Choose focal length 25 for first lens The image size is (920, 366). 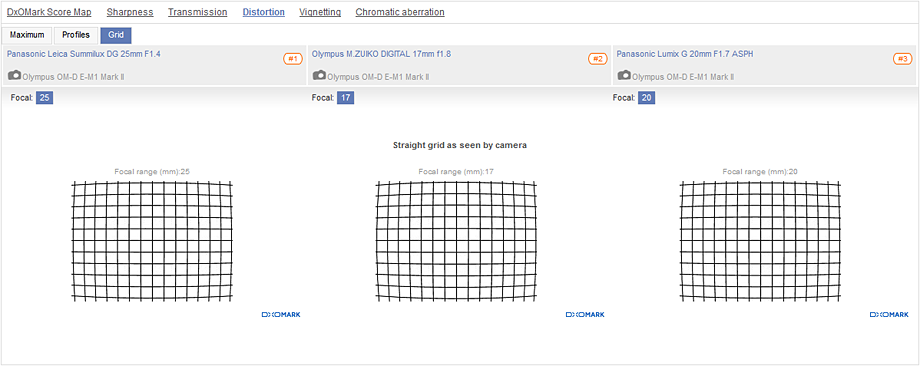[45, 98]
